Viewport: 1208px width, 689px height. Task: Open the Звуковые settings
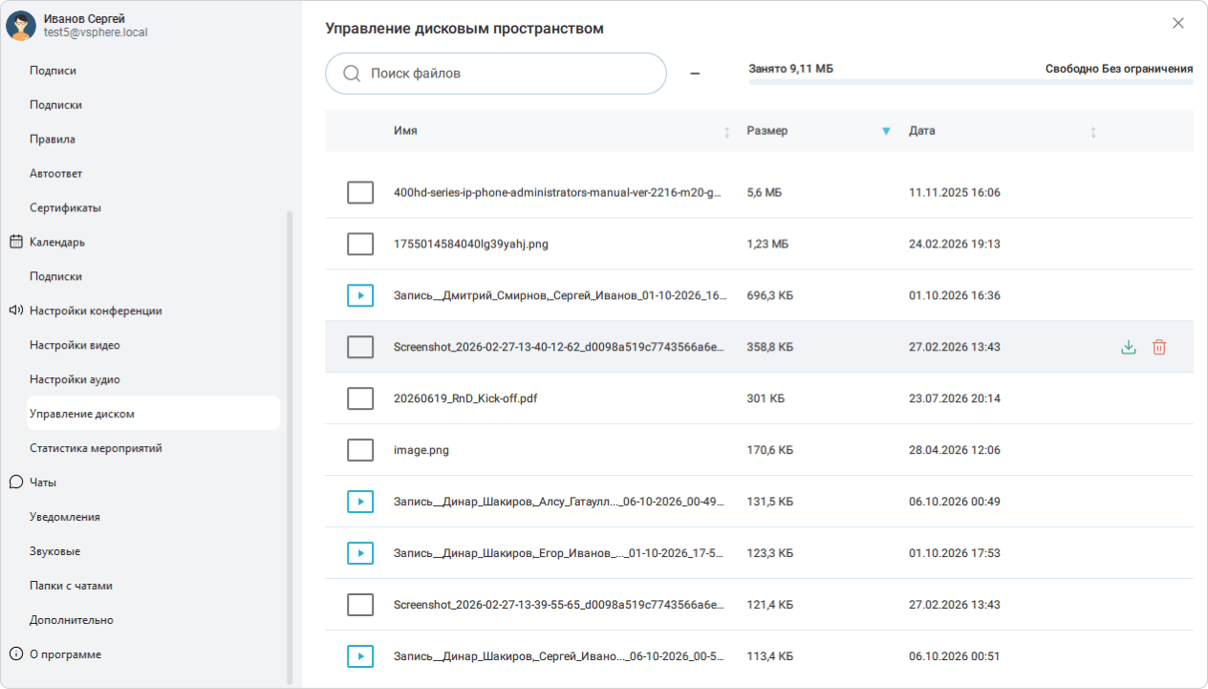tap(55, 551)
